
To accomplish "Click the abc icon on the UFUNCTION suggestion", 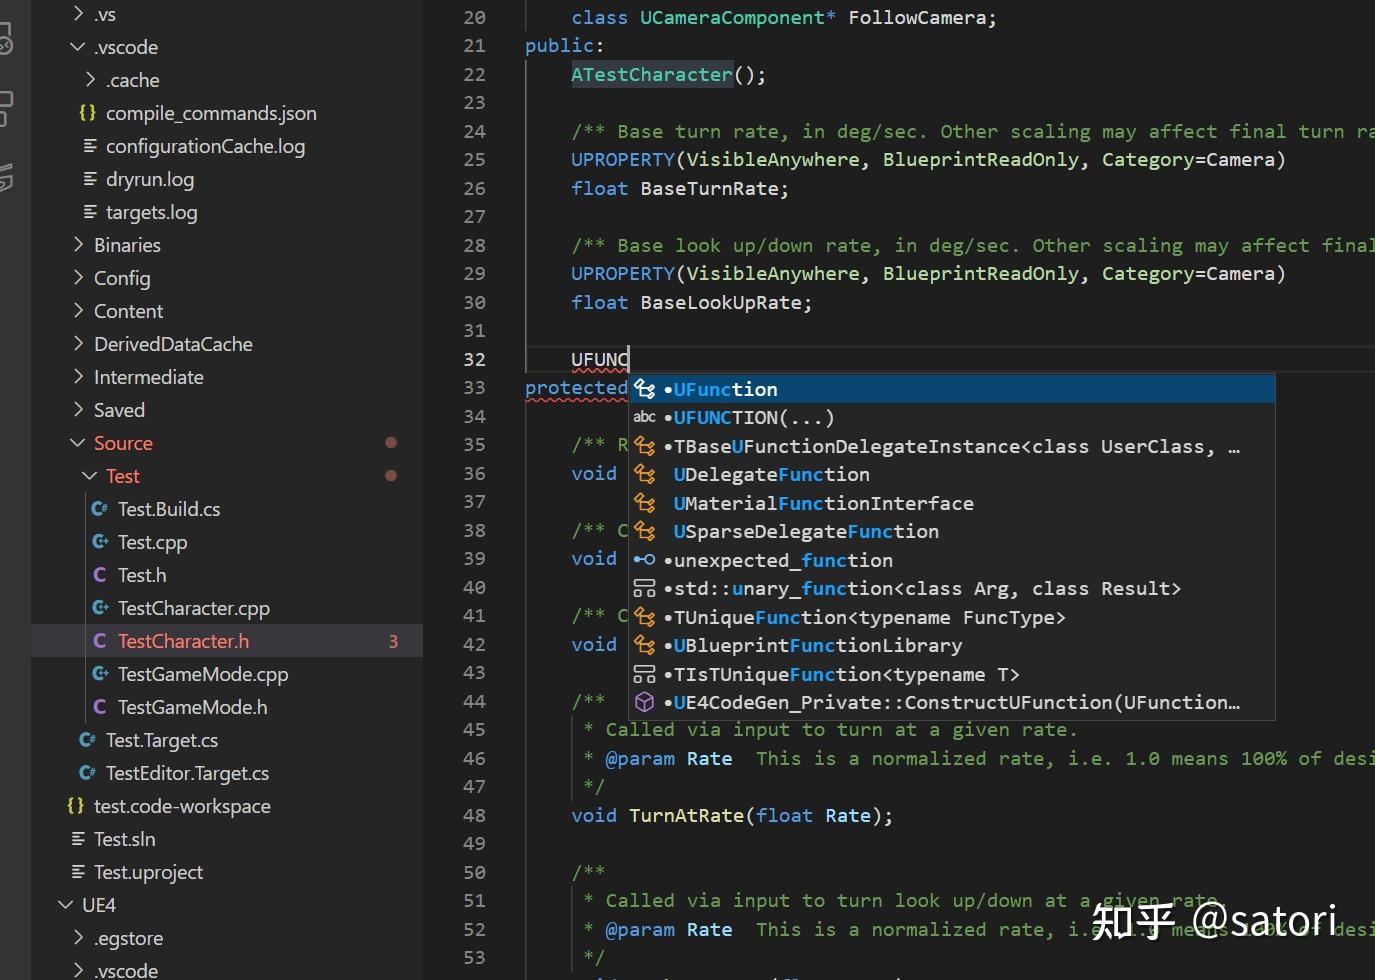I will point(644,417).
